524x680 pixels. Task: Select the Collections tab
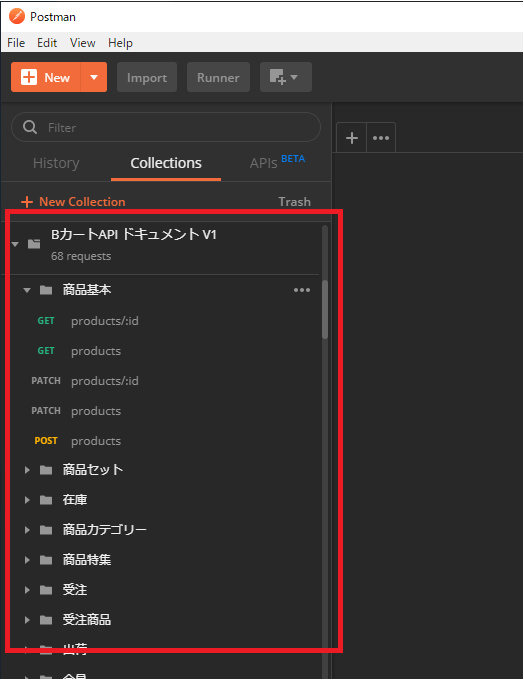point(166,163)
